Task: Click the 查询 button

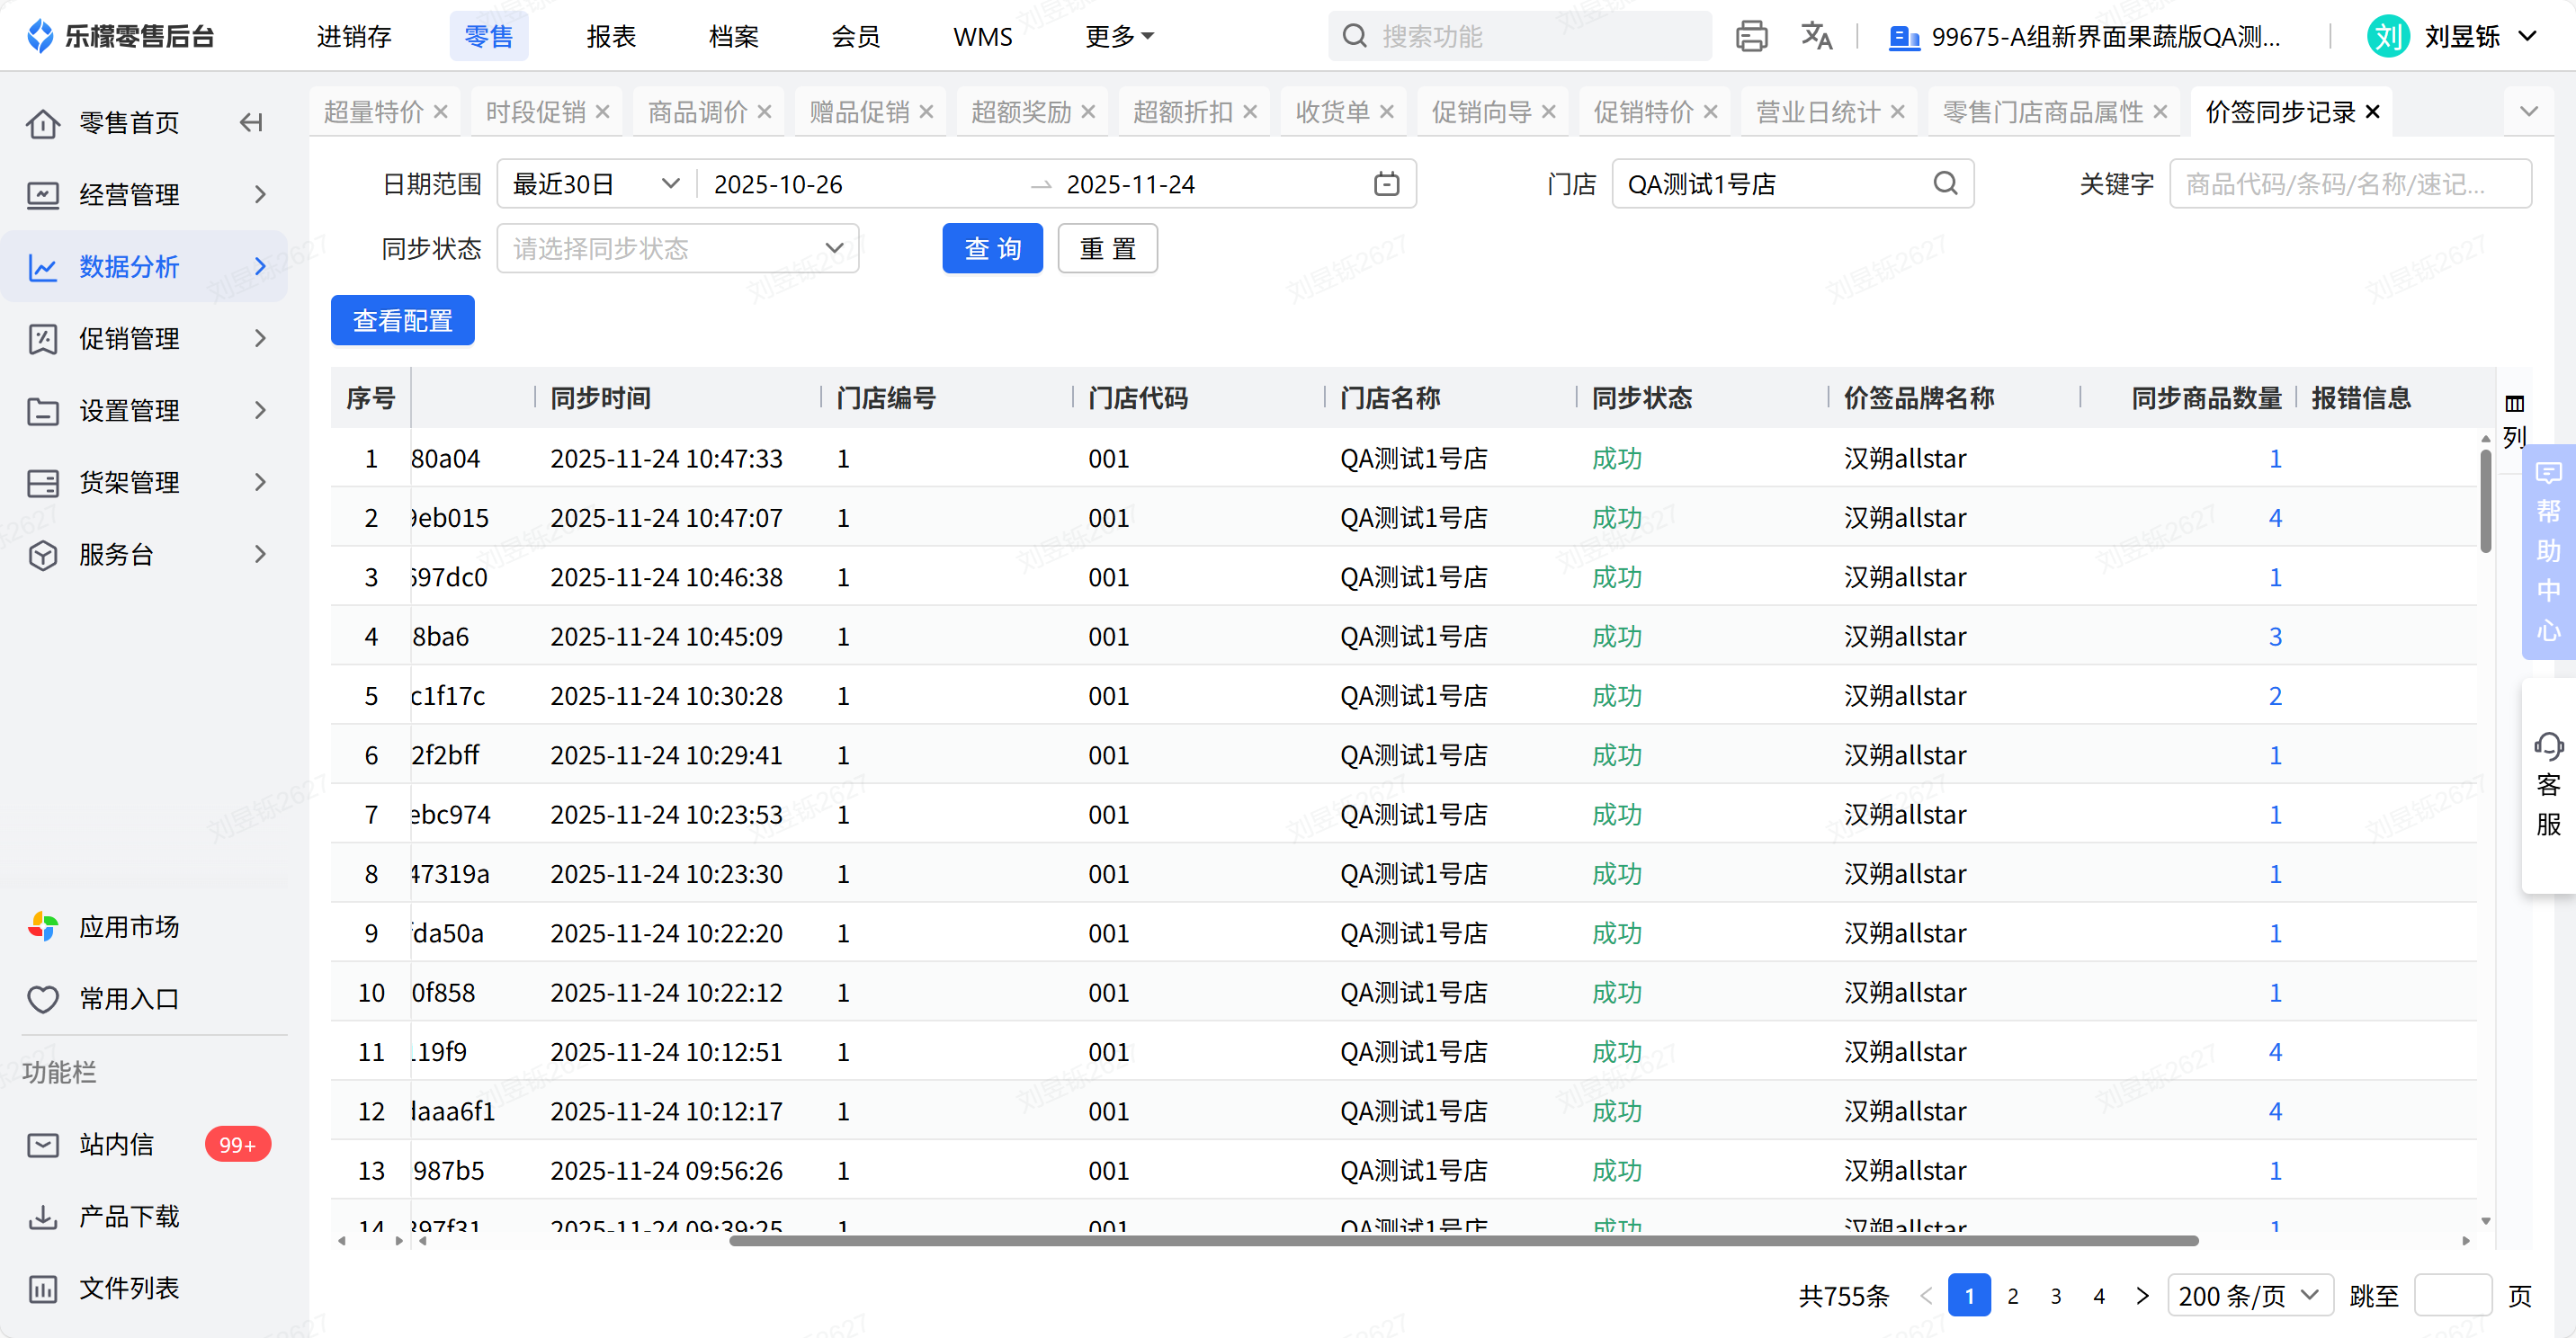Action: coord(992,248)
